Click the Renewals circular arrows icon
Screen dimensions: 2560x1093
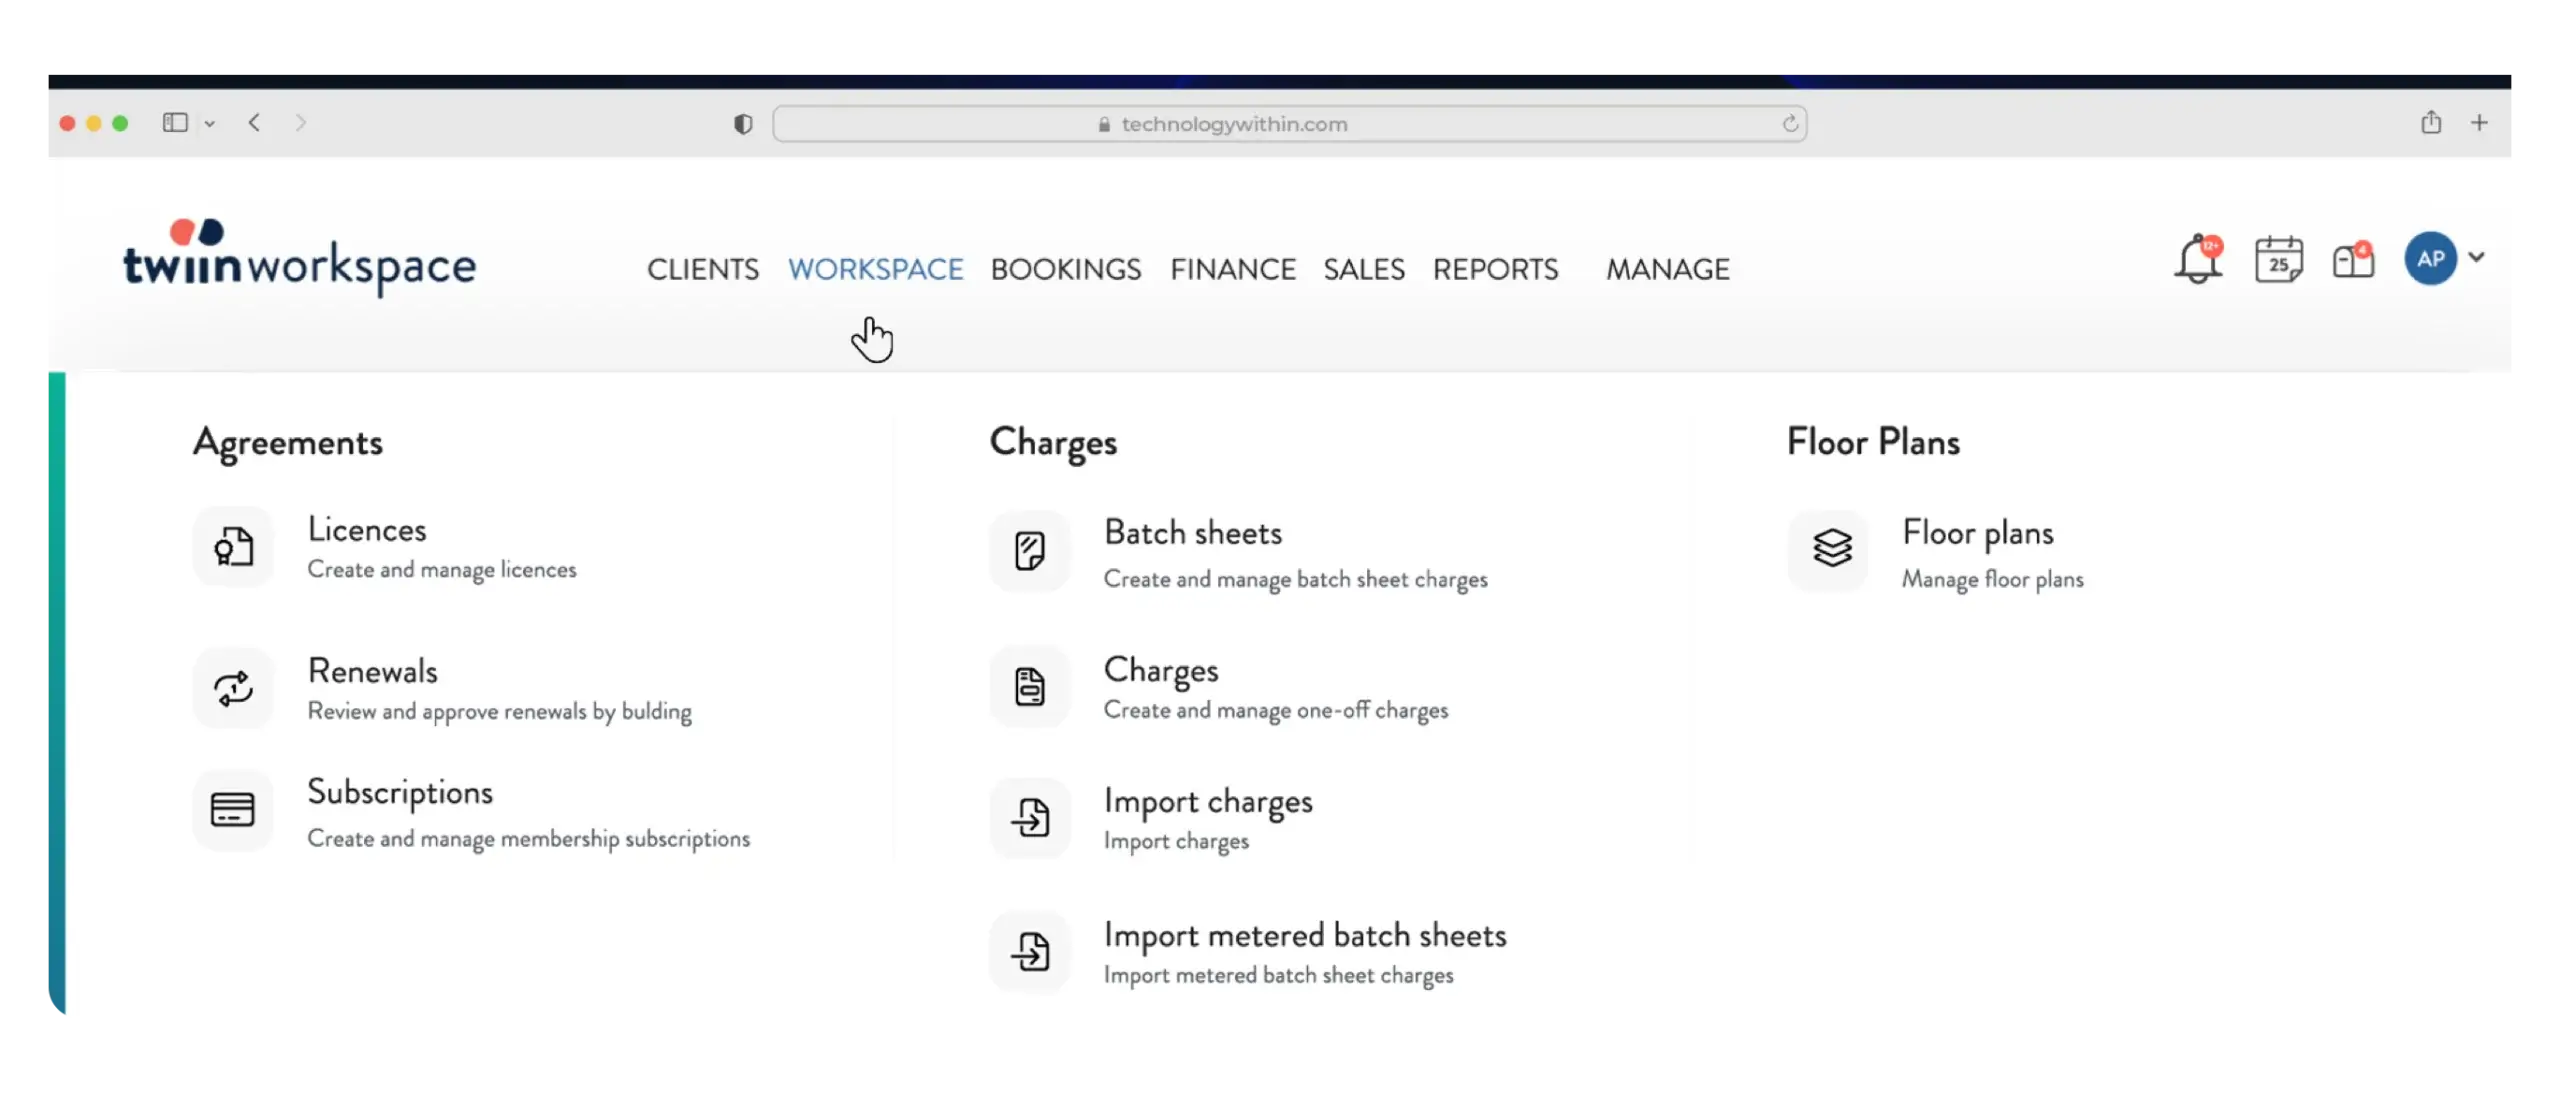tap(233, 688)
